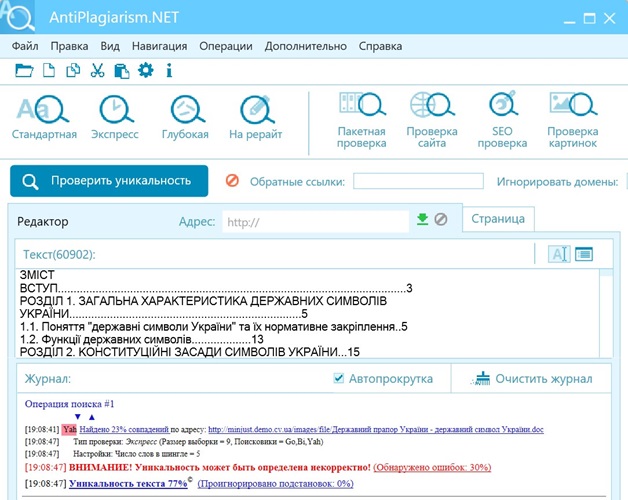
Task: Open the Операции menu
Action: [x=226, y=46]
